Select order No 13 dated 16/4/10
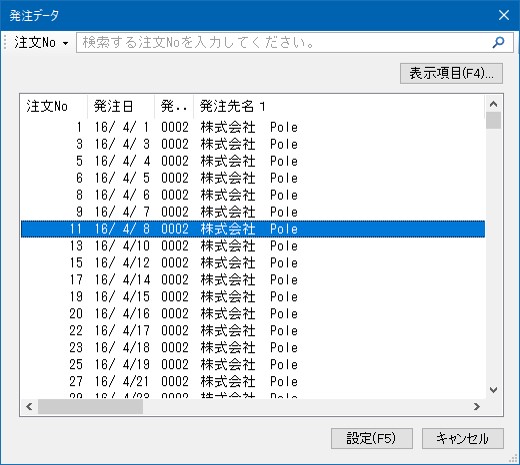Image resolution: width=520 pixels, height=465 pixels. (x=253, y=246)
